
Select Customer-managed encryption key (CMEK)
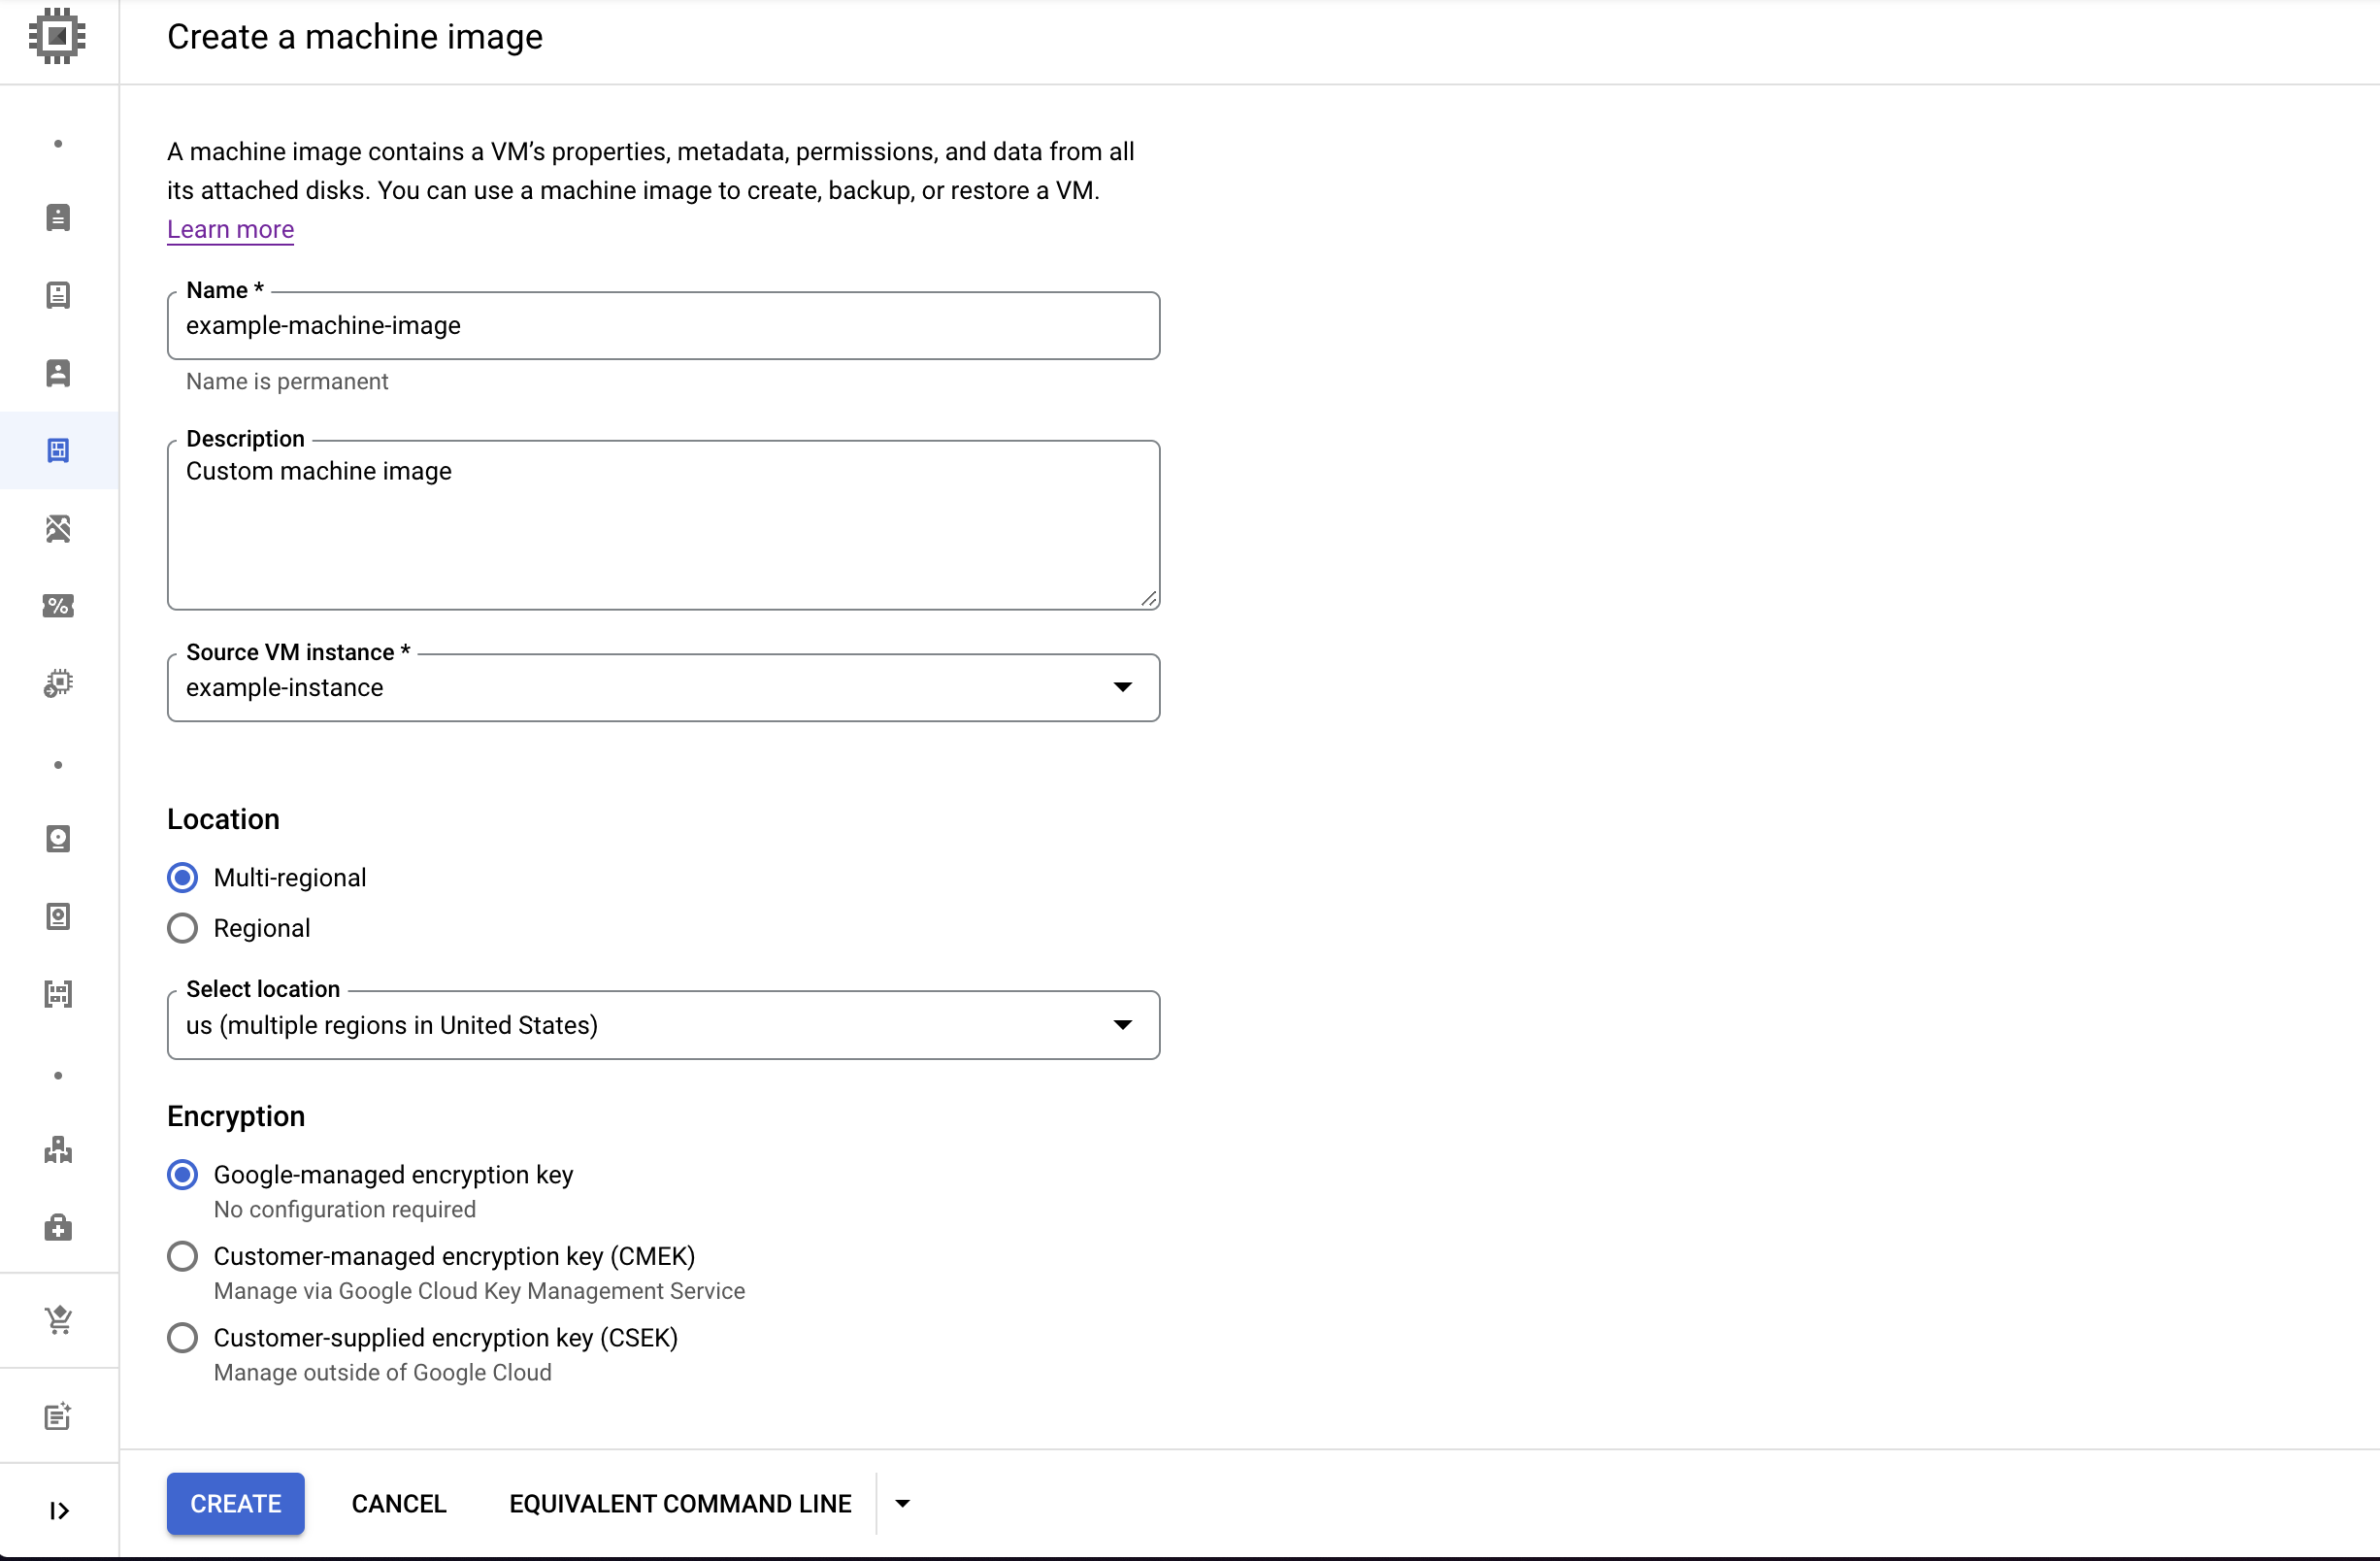pos(182,1256)
